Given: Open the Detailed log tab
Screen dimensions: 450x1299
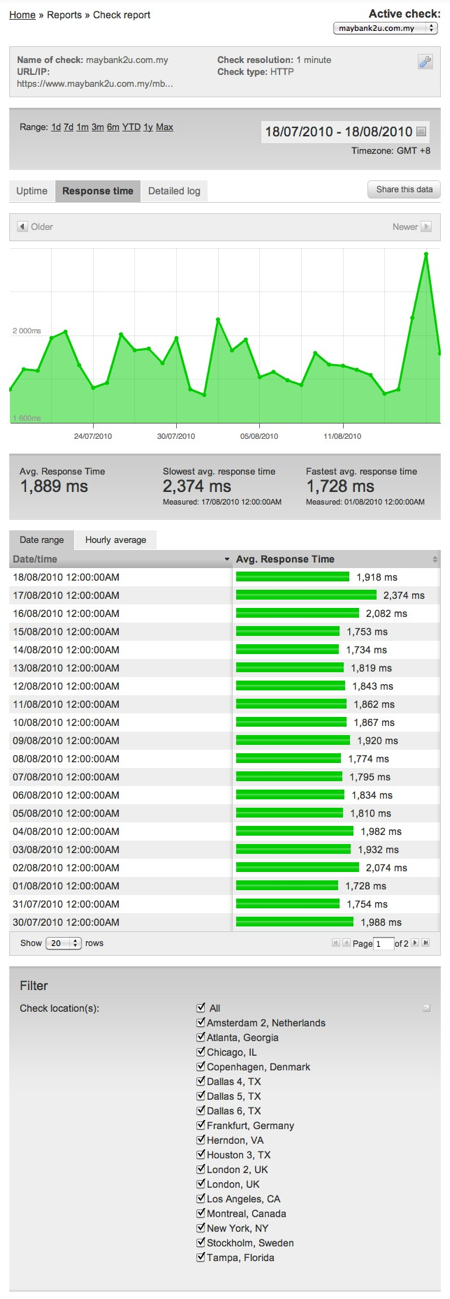Looking at the screenshot, I should (x=174, y=191).
